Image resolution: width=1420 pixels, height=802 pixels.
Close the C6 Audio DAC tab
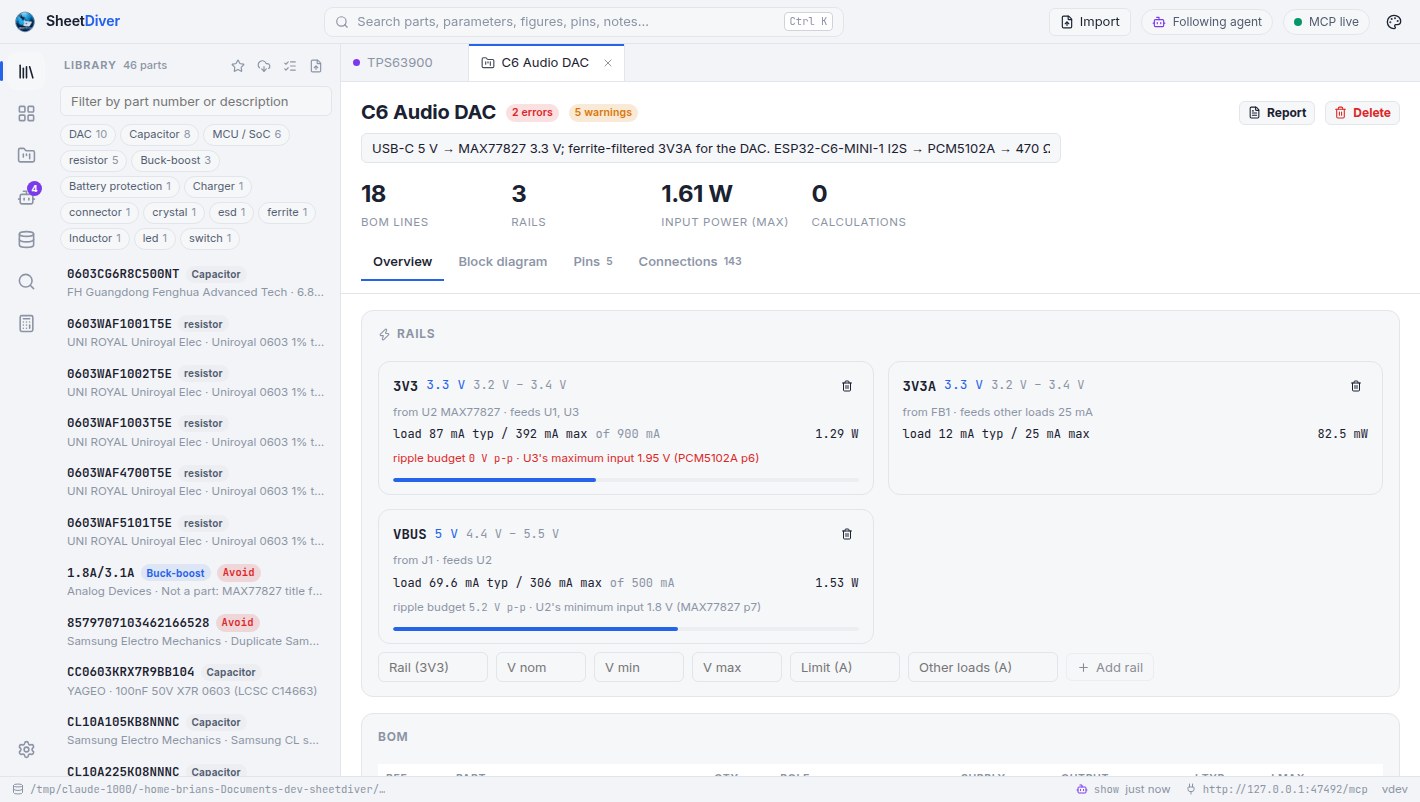607,63
